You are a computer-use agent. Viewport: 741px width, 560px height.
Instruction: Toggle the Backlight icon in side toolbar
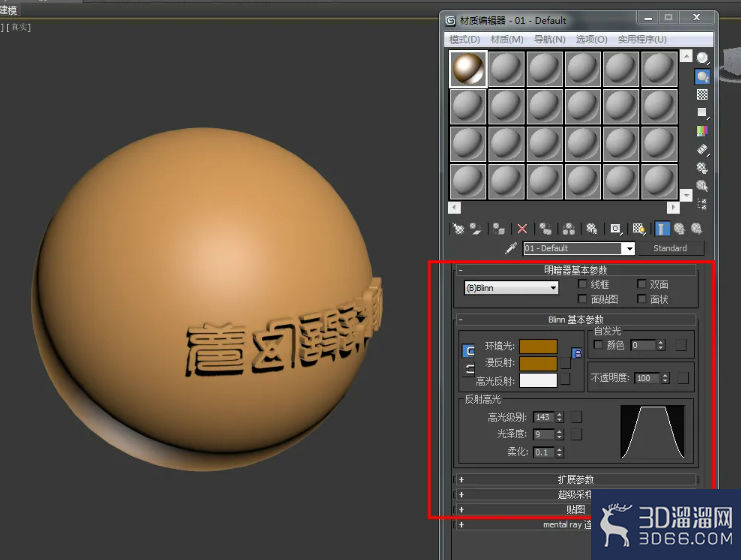(x=703, y=77)
